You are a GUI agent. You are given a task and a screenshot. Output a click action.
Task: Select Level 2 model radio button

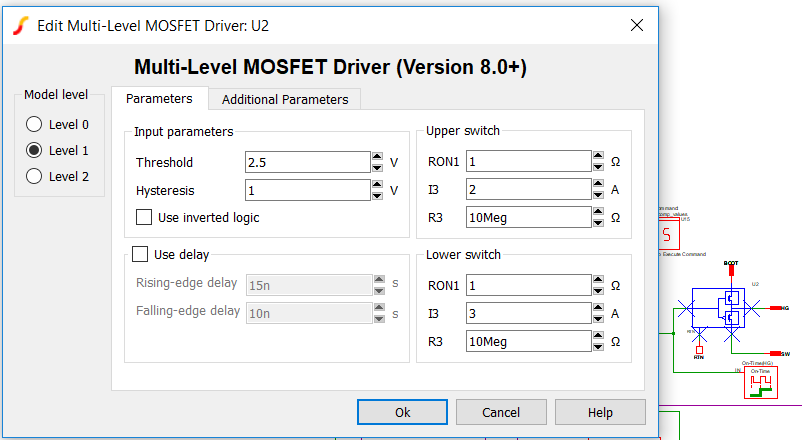tap(34, 176)
